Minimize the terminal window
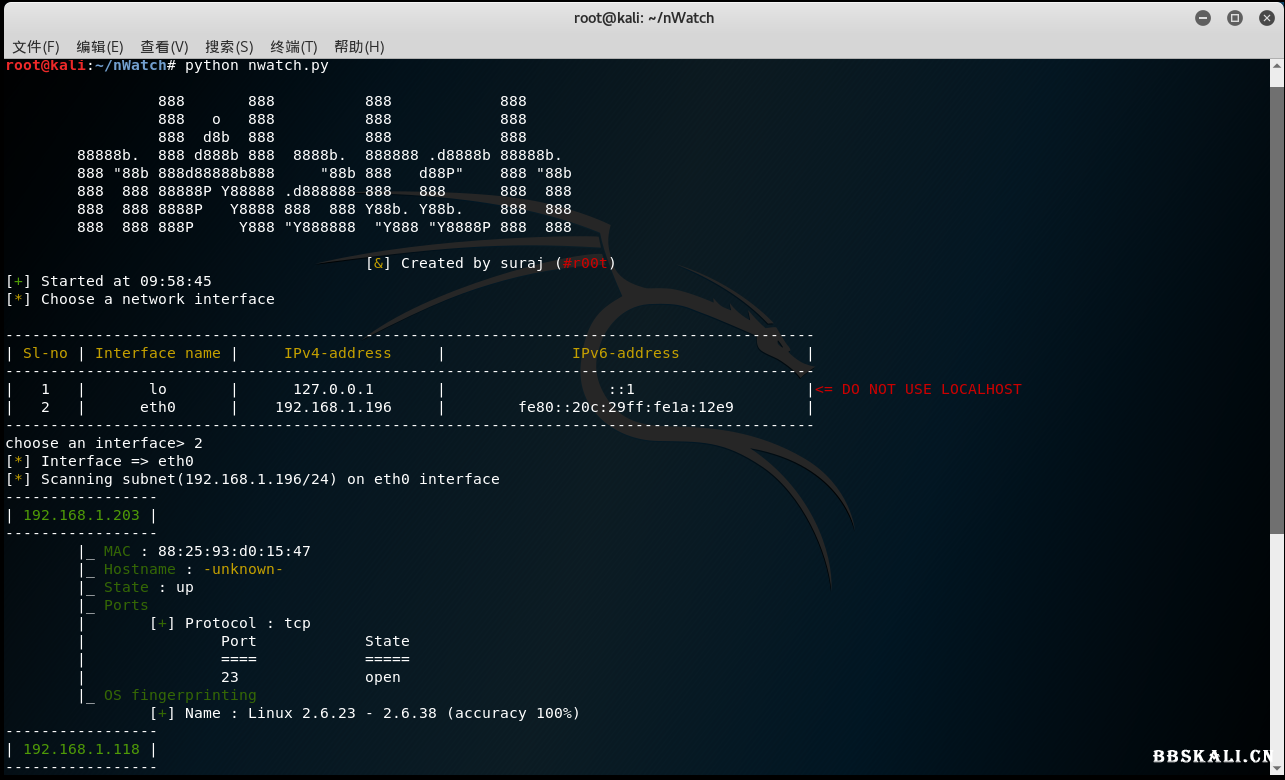The image size is (1285, 780). tap(1203, 18)
